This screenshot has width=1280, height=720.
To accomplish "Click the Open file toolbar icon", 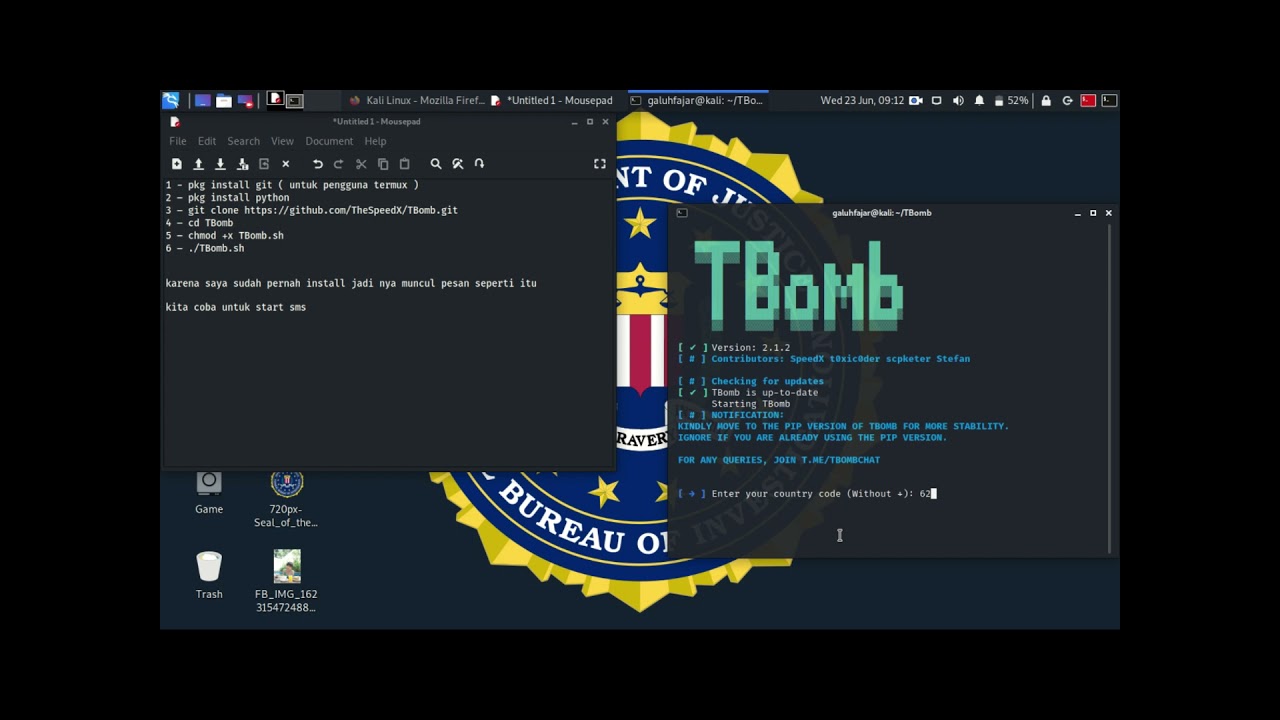I will point(198,164).
